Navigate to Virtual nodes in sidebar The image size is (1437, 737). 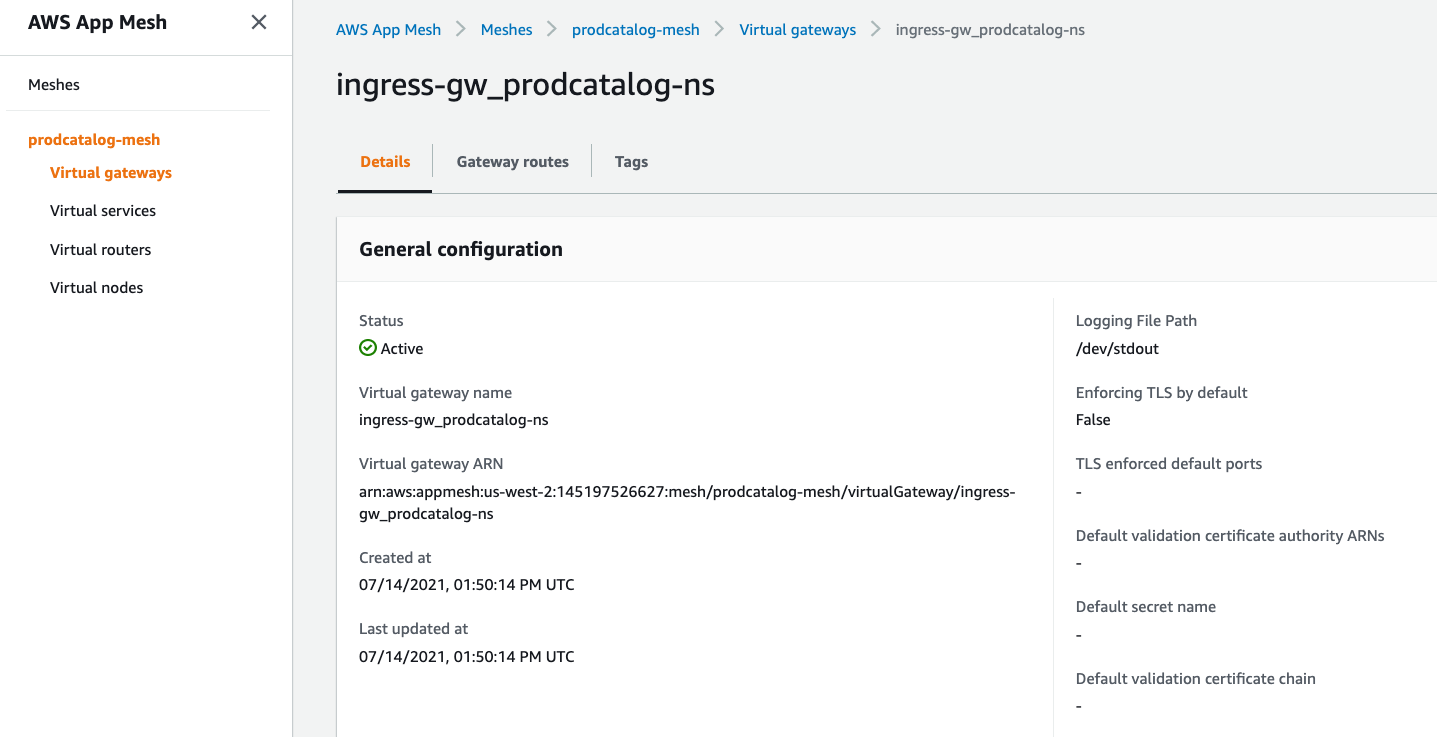[97, 288]
